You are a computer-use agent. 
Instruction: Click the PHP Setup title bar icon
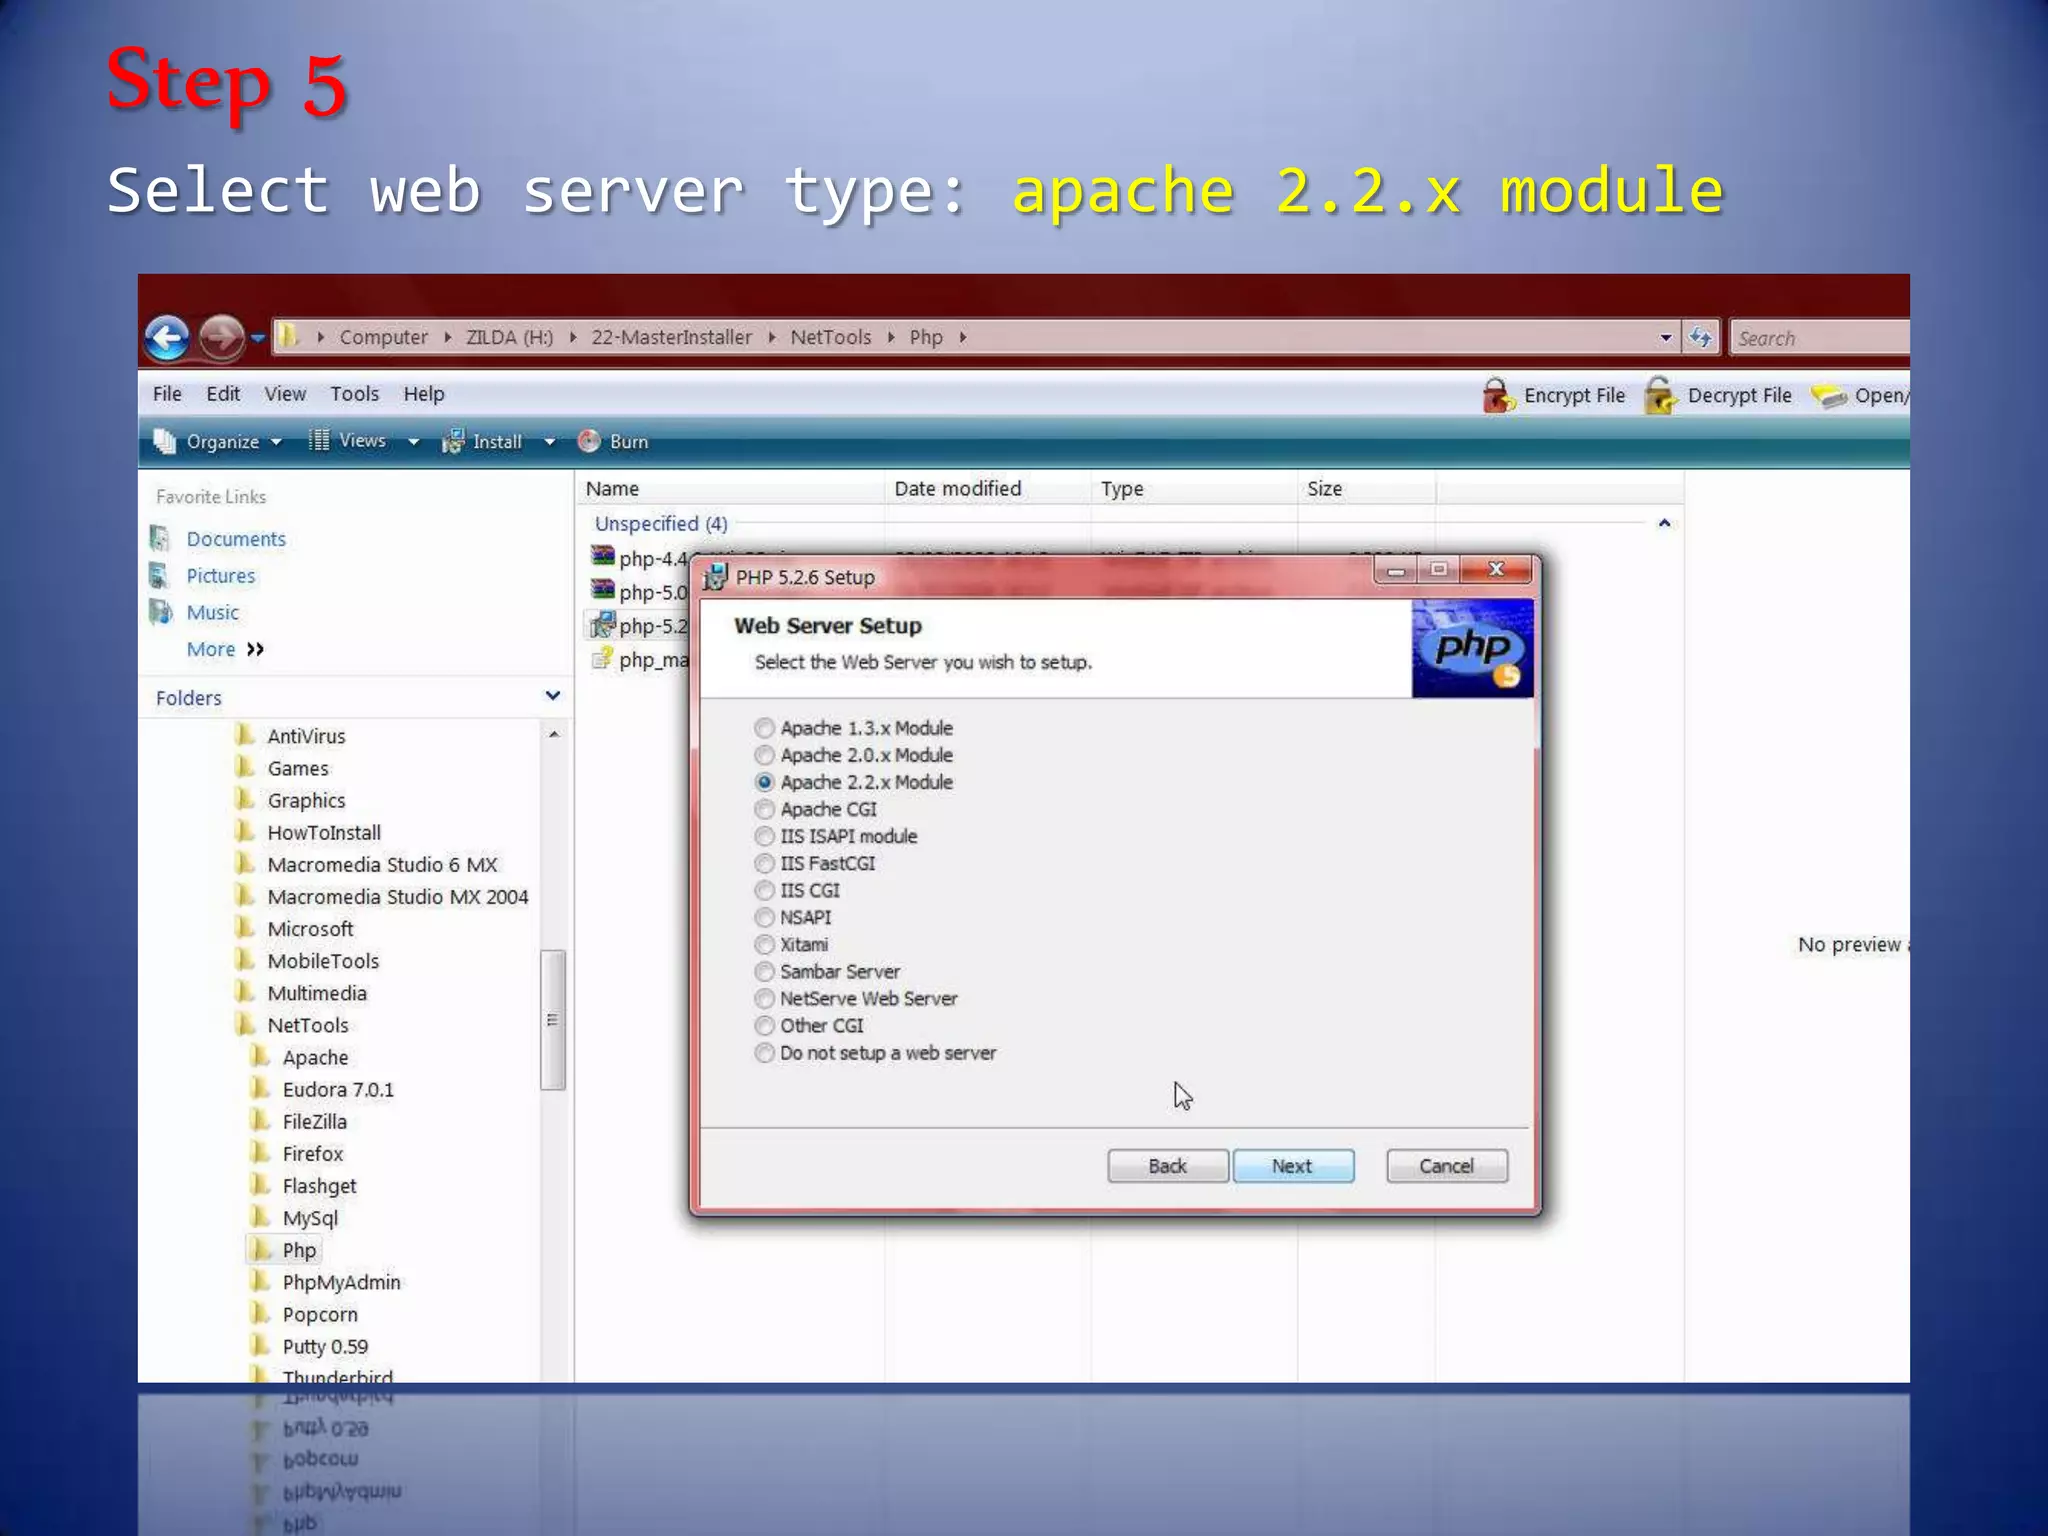(x=714, y=577)
